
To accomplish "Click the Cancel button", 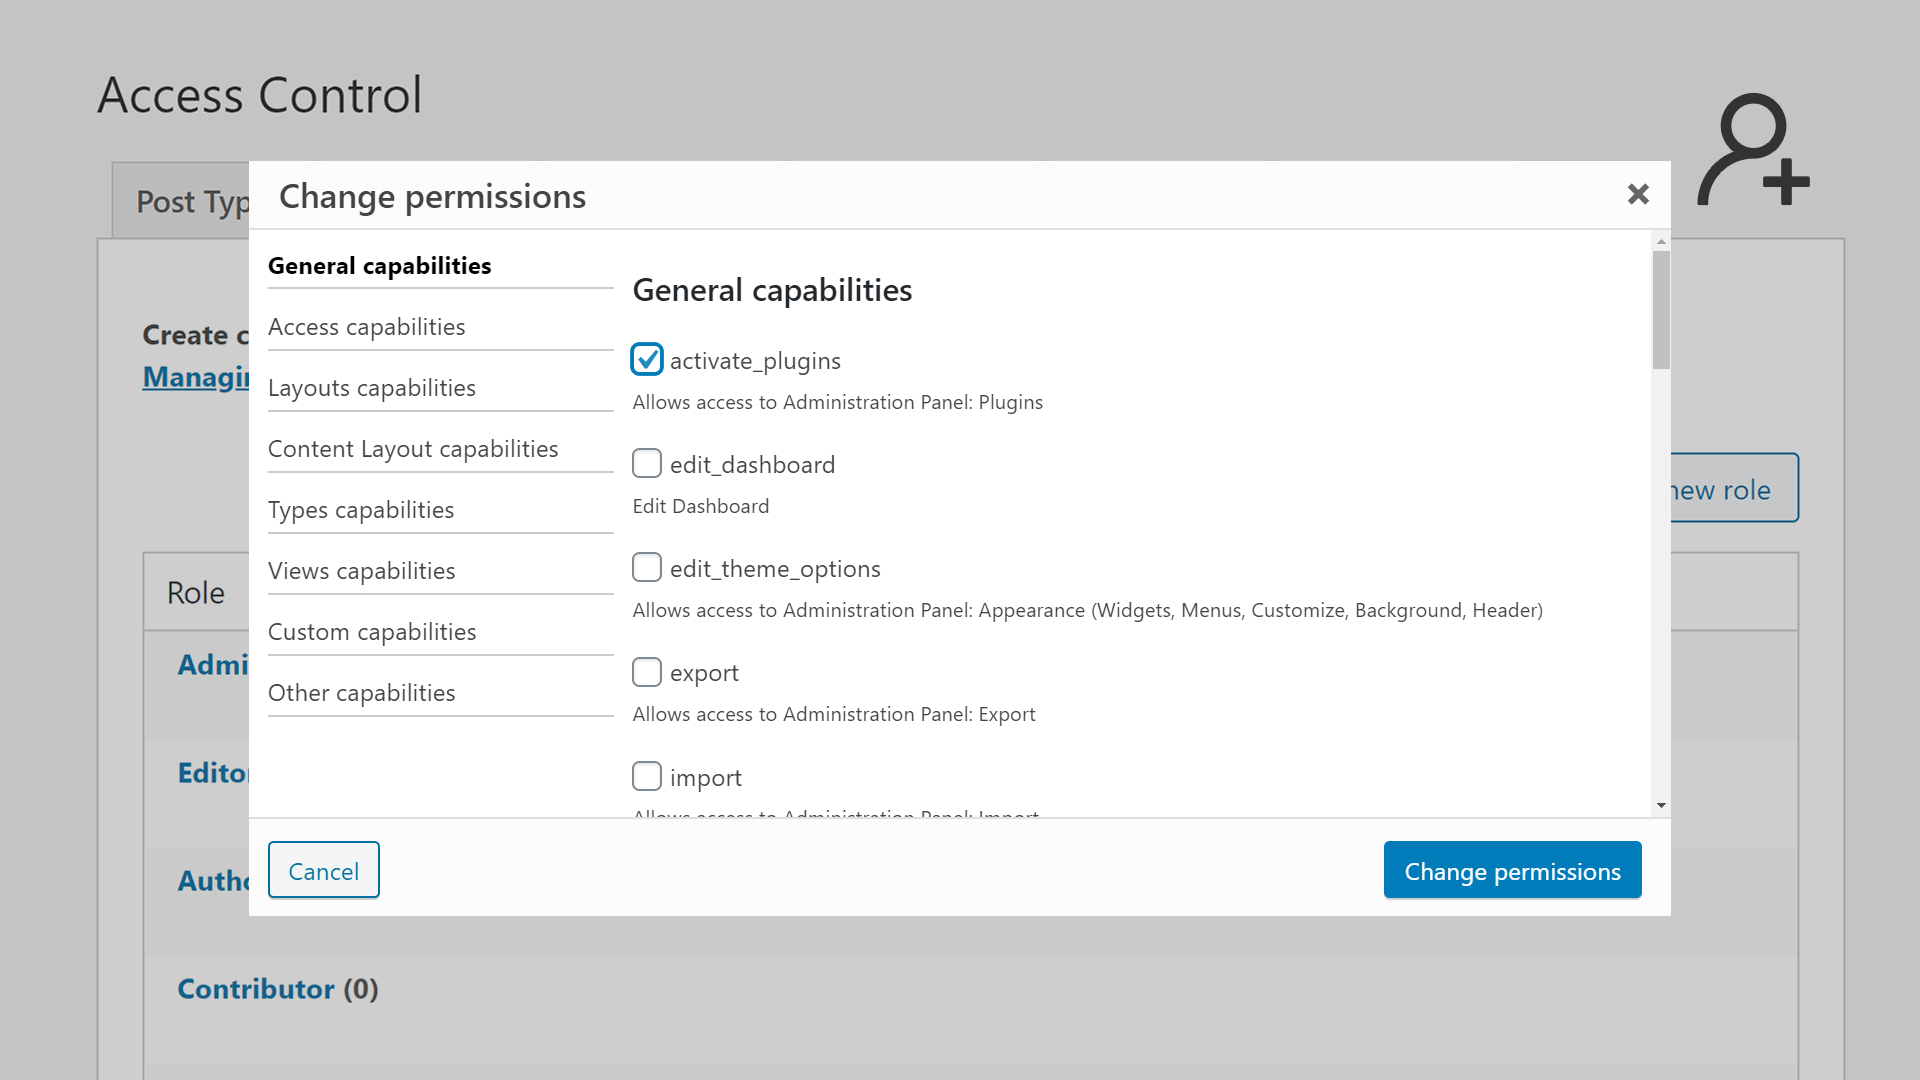I will pyautogui.click(x=323, y=870).
